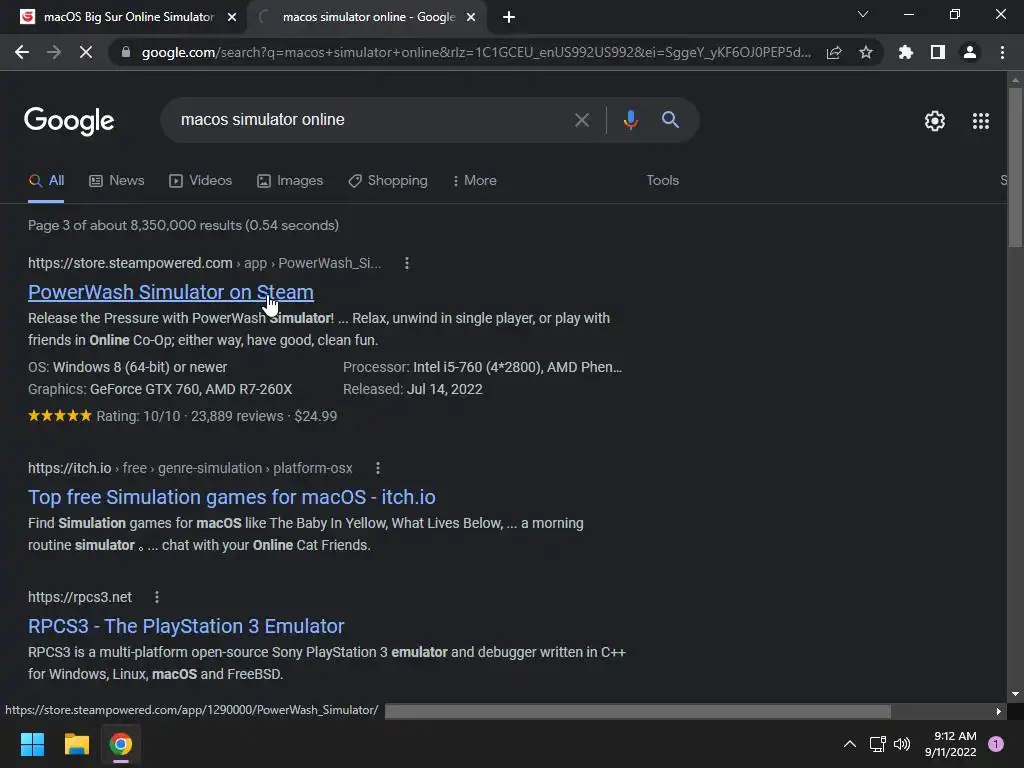The image size is (1024, 768).
Task: Open a new browser tab
Action: coord(509,18)
